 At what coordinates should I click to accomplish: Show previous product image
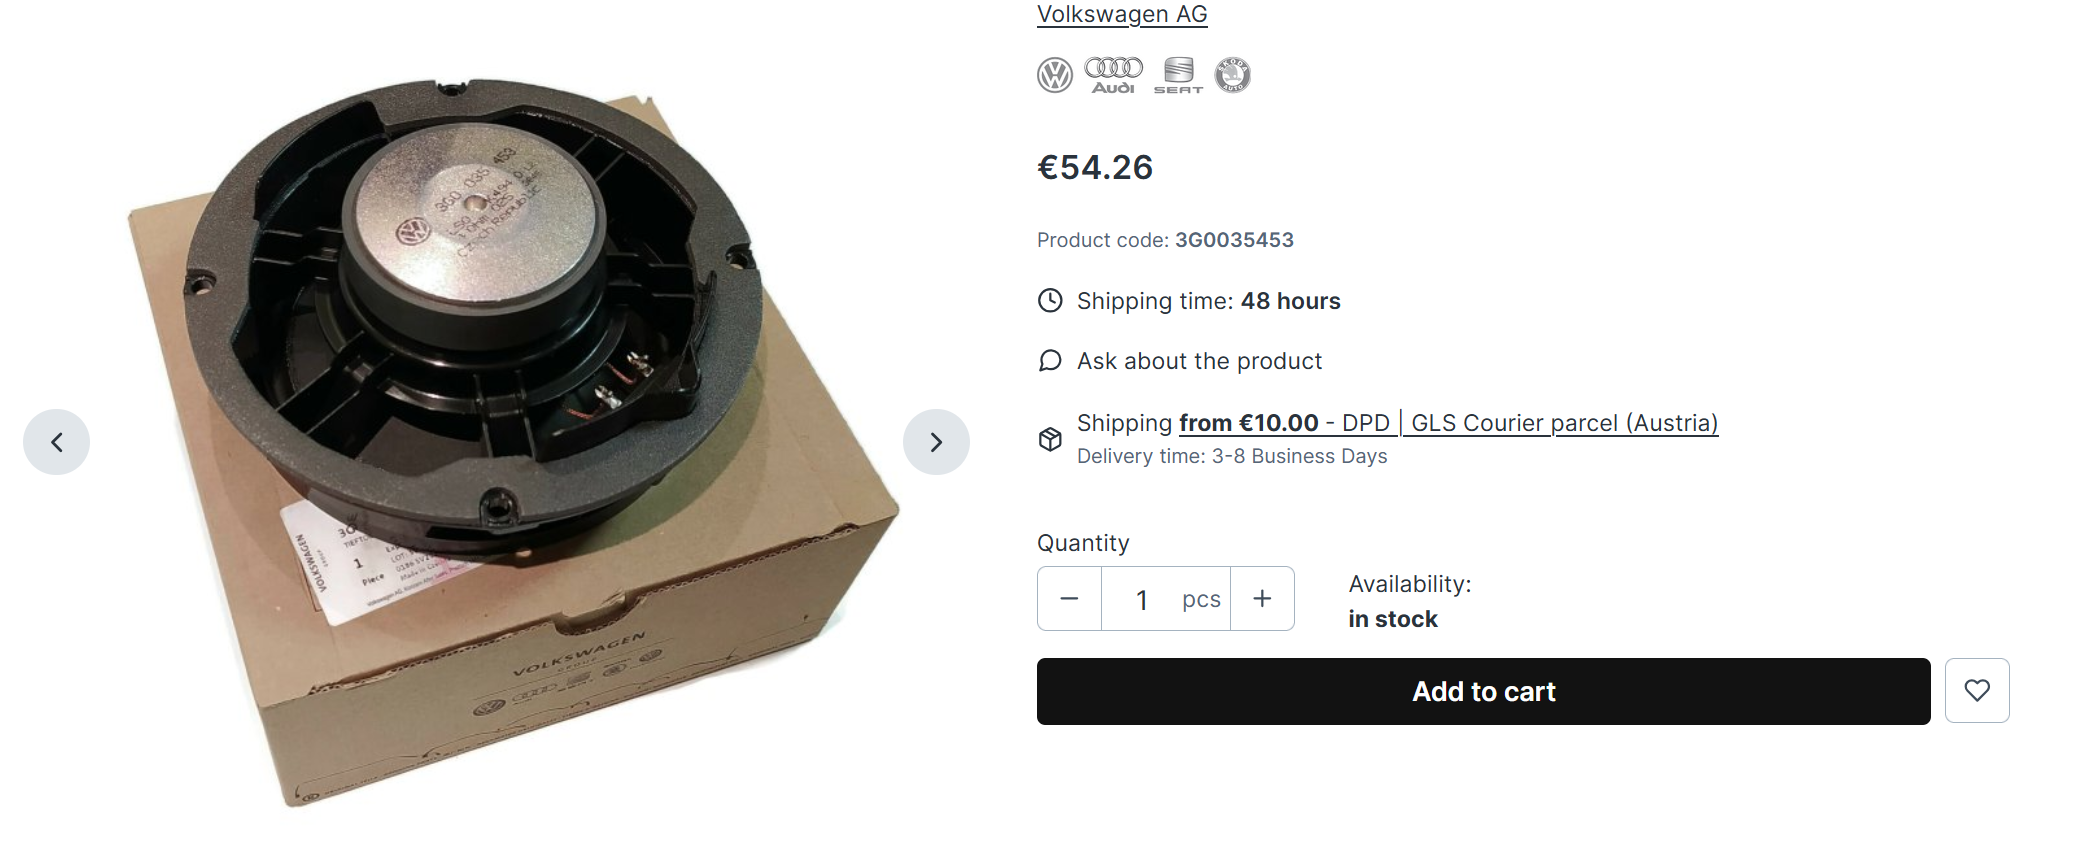pyautogui.click(x=57, y=442)
